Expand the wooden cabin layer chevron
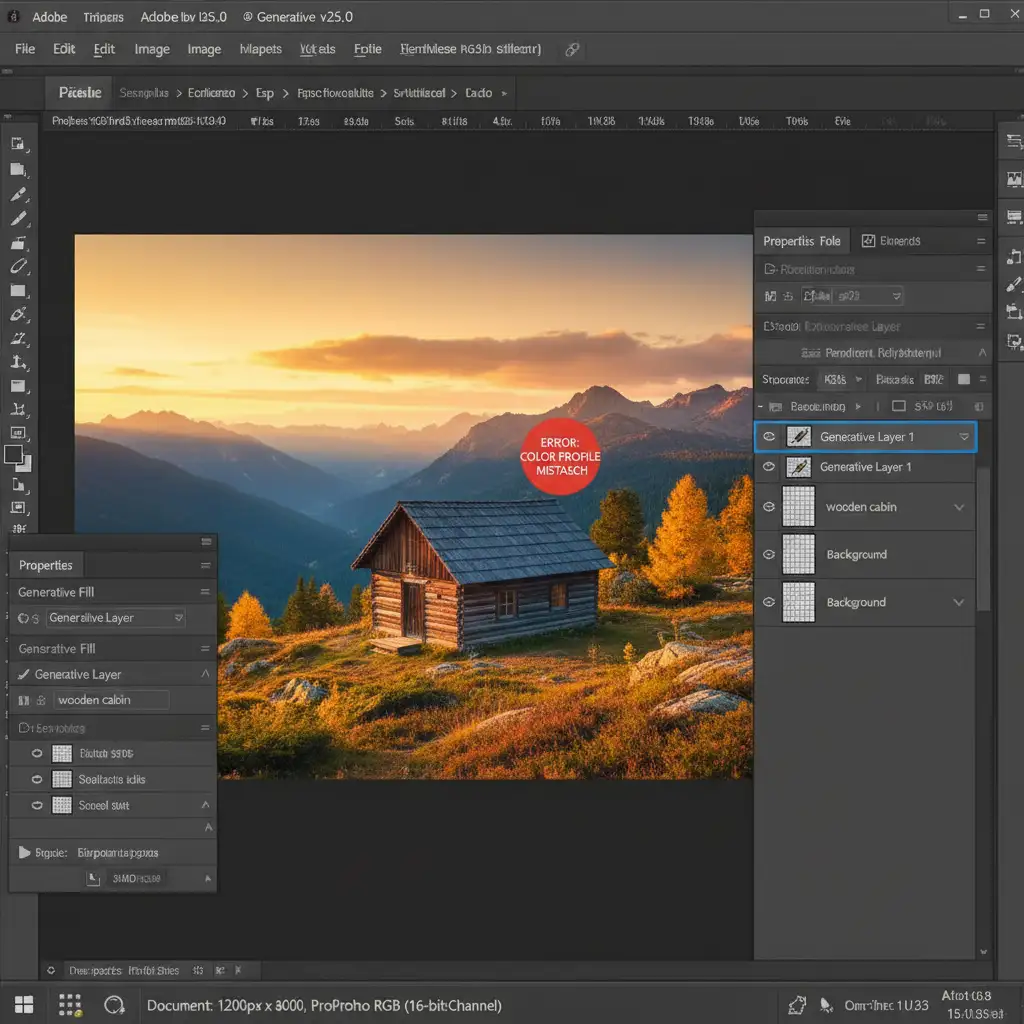 click(x=959, y=507)
